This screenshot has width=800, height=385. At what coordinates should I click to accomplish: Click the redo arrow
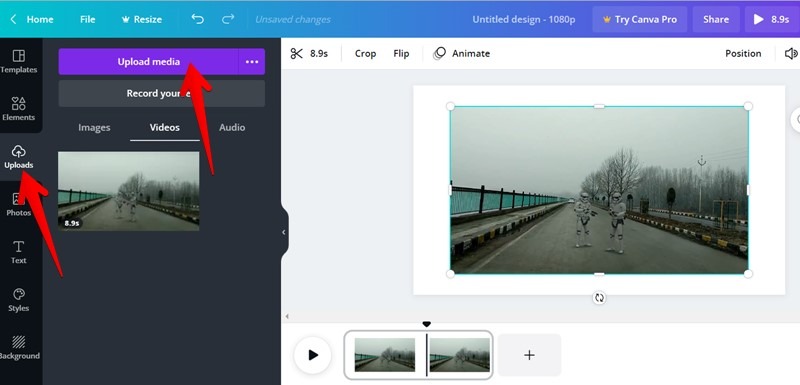(228, 19)
